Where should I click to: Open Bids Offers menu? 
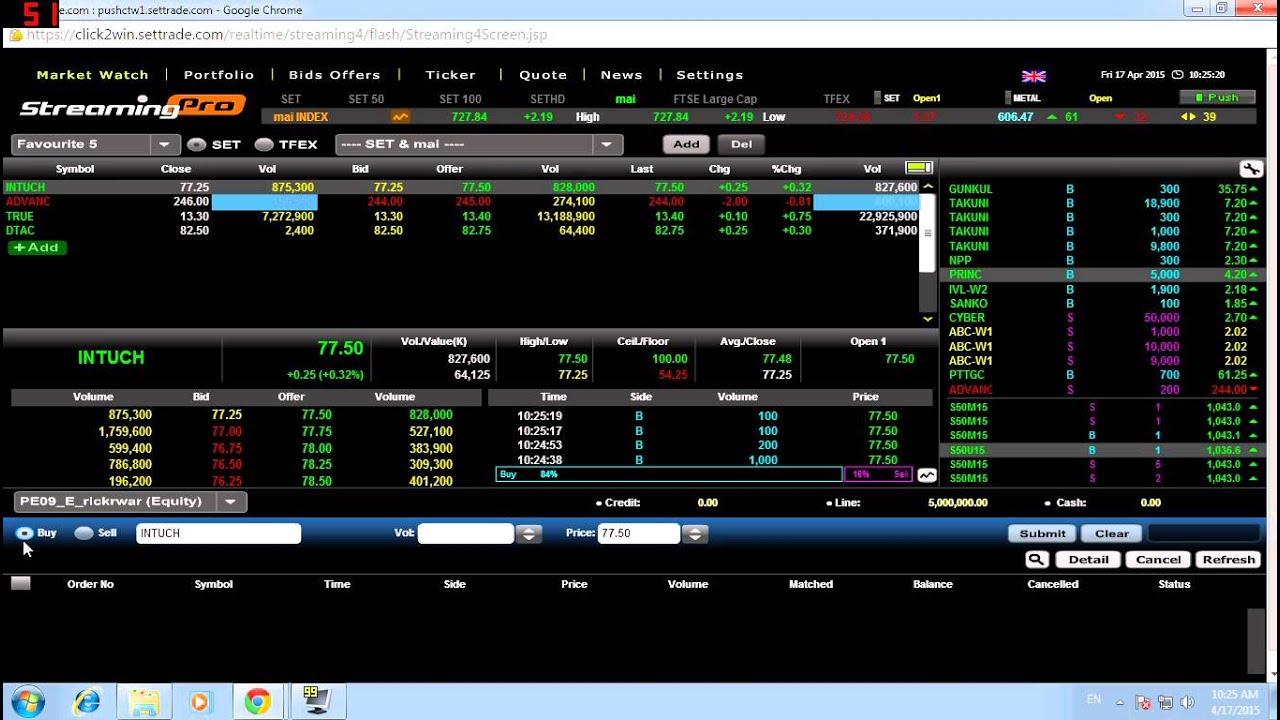point(335,75)
